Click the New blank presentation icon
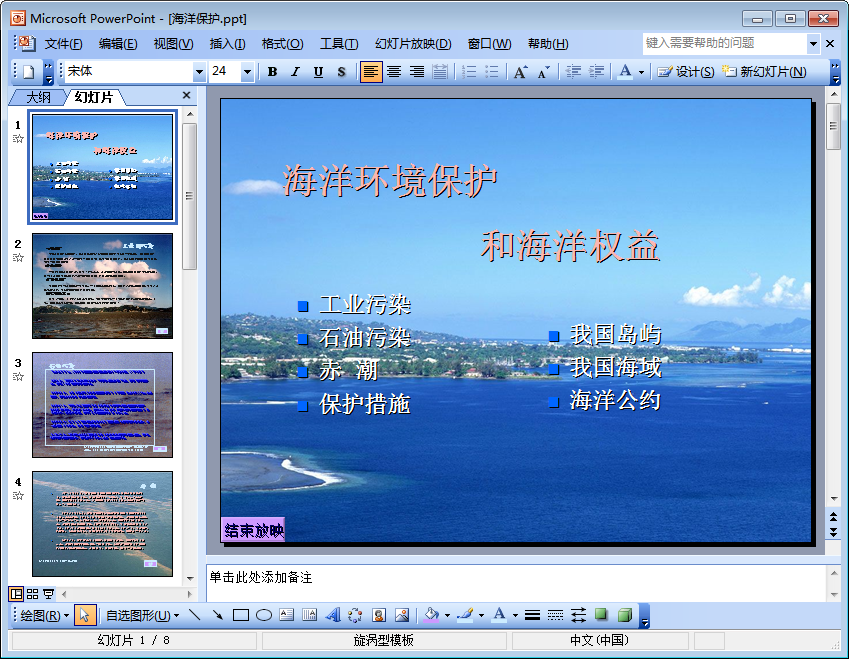This screenshot has width=849, height=659. click(29, 71)
